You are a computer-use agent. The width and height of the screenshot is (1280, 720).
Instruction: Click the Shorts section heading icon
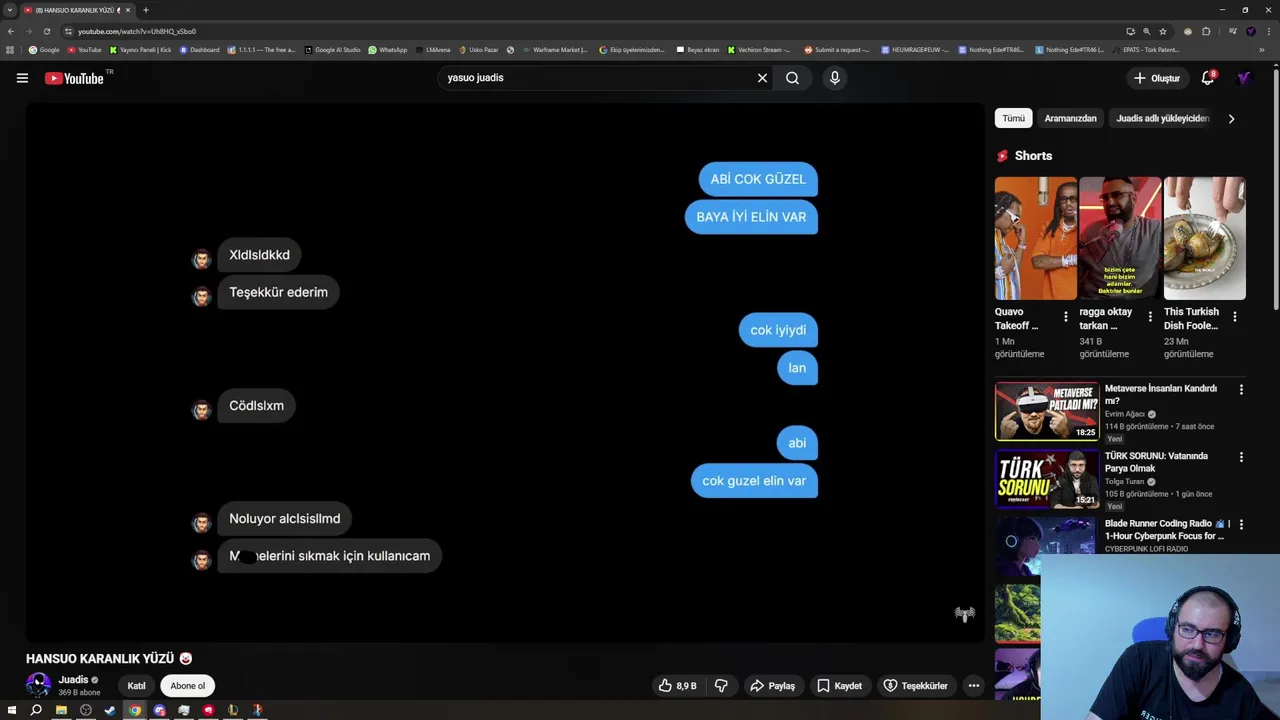click(1002, 156)
